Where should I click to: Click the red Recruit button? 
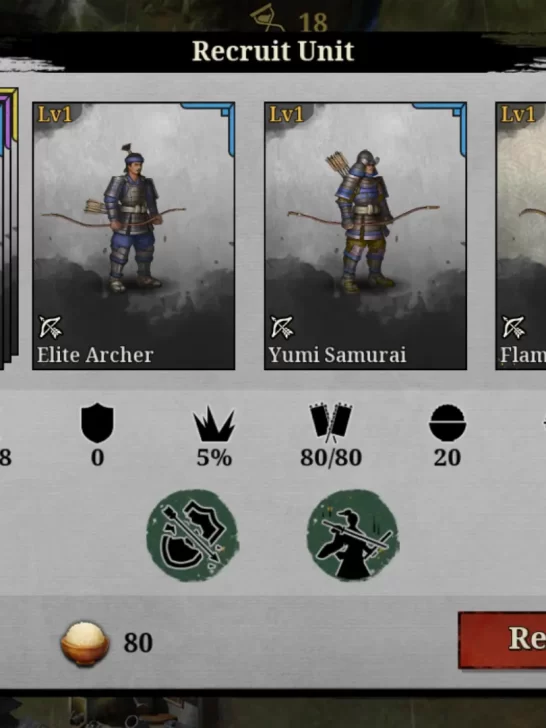click(x=502, y=640)
